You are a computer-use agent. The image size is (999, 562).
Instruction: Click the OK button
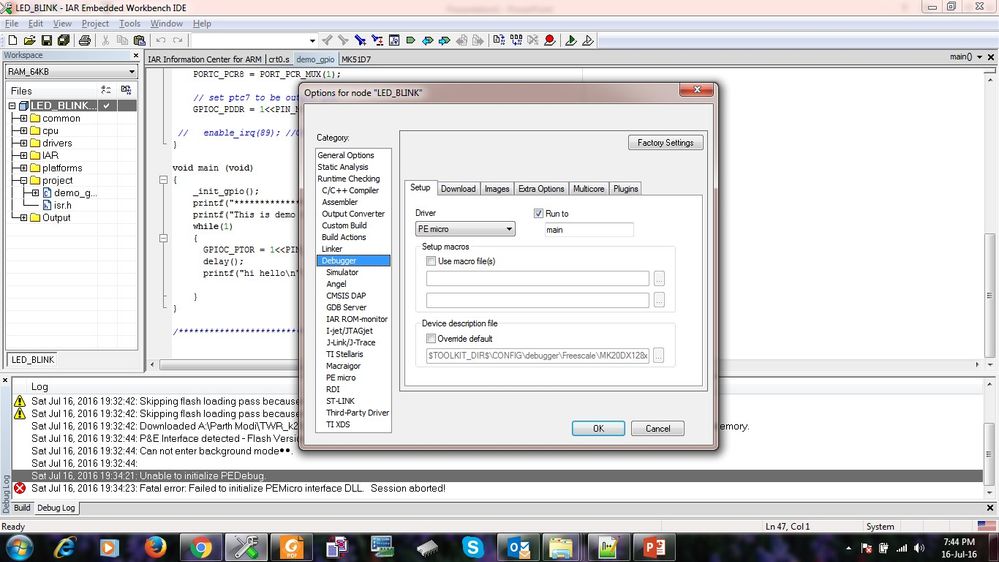pos(598,429)
